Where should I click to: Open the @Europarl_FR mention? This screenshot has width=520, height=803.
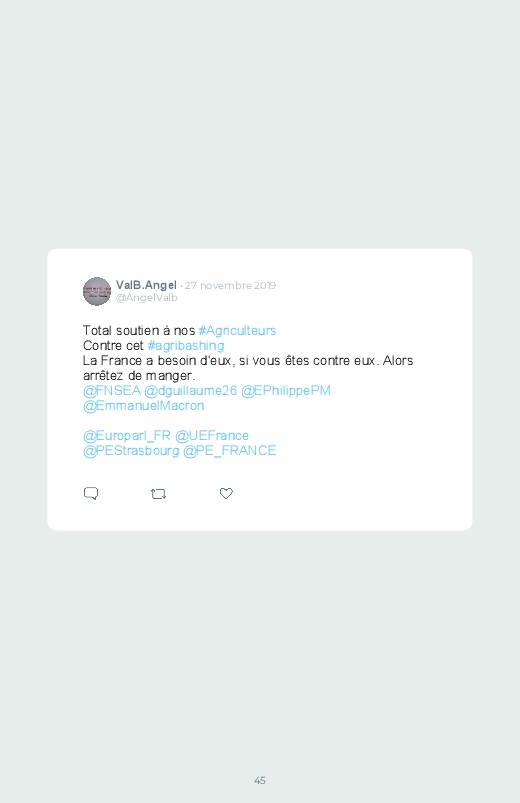point(127,436)
